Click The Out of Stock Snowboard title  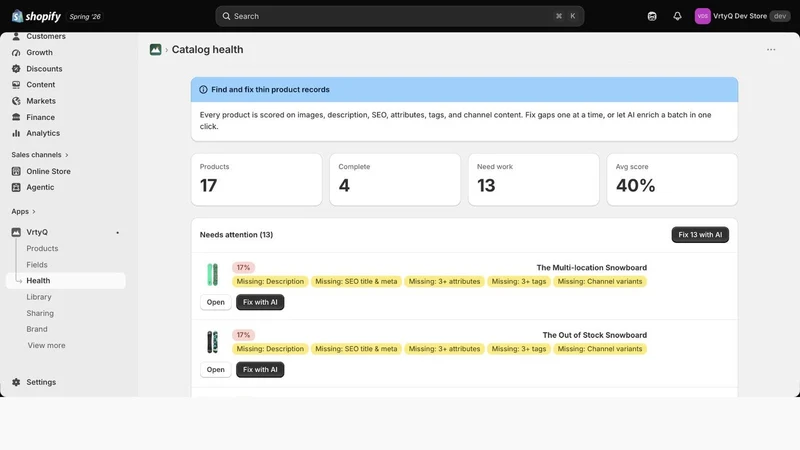coord(594,335)
